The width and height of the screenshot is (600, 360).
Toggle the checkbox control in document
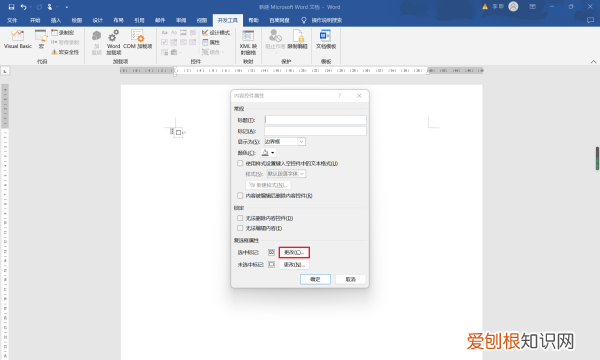178,133
